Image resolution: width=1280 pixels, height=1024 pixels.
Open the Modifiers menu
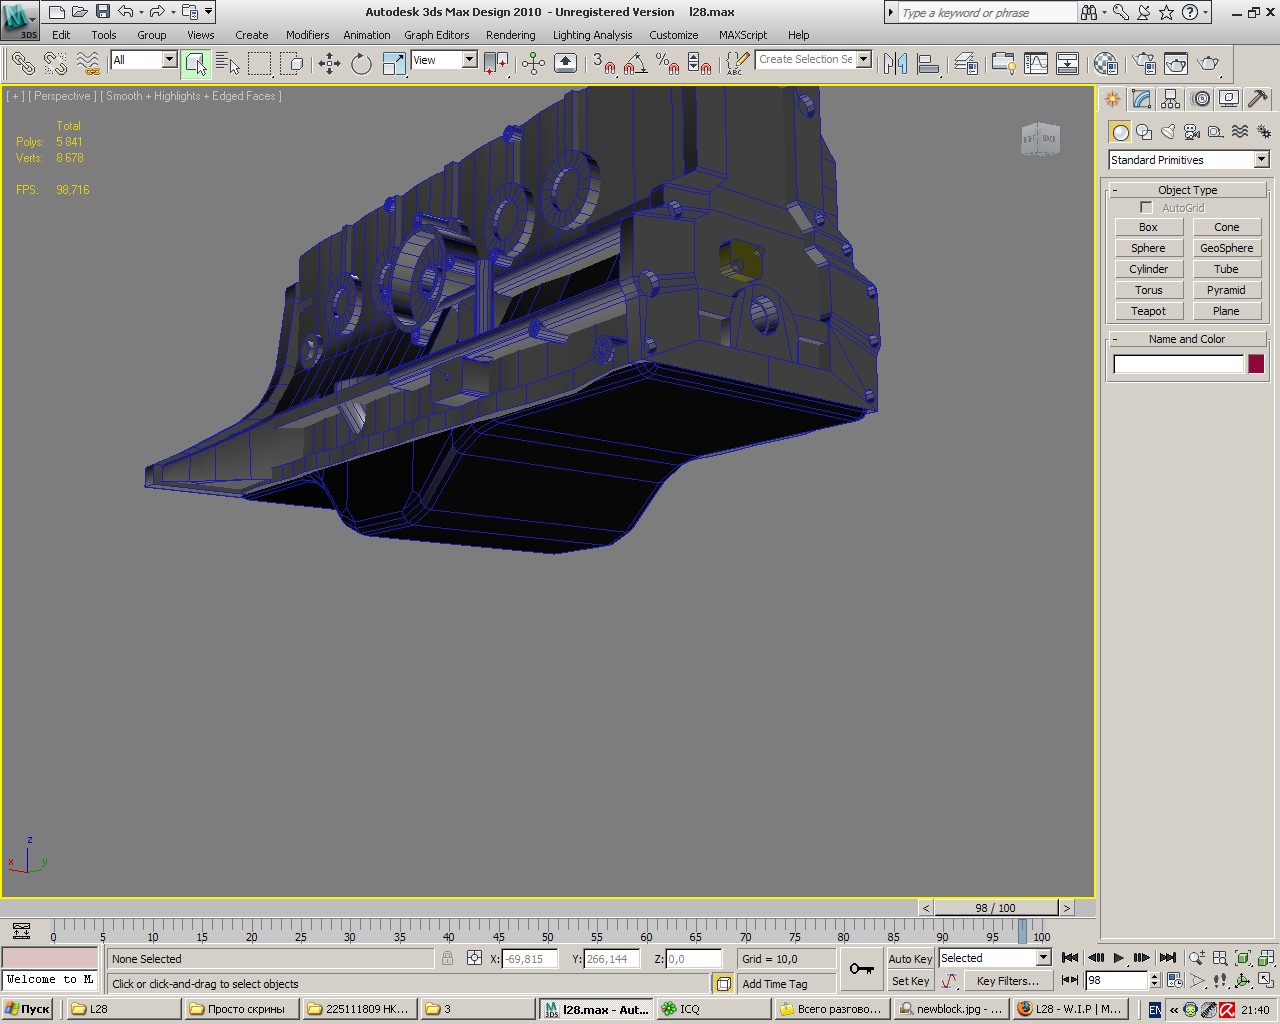[307, 35]
